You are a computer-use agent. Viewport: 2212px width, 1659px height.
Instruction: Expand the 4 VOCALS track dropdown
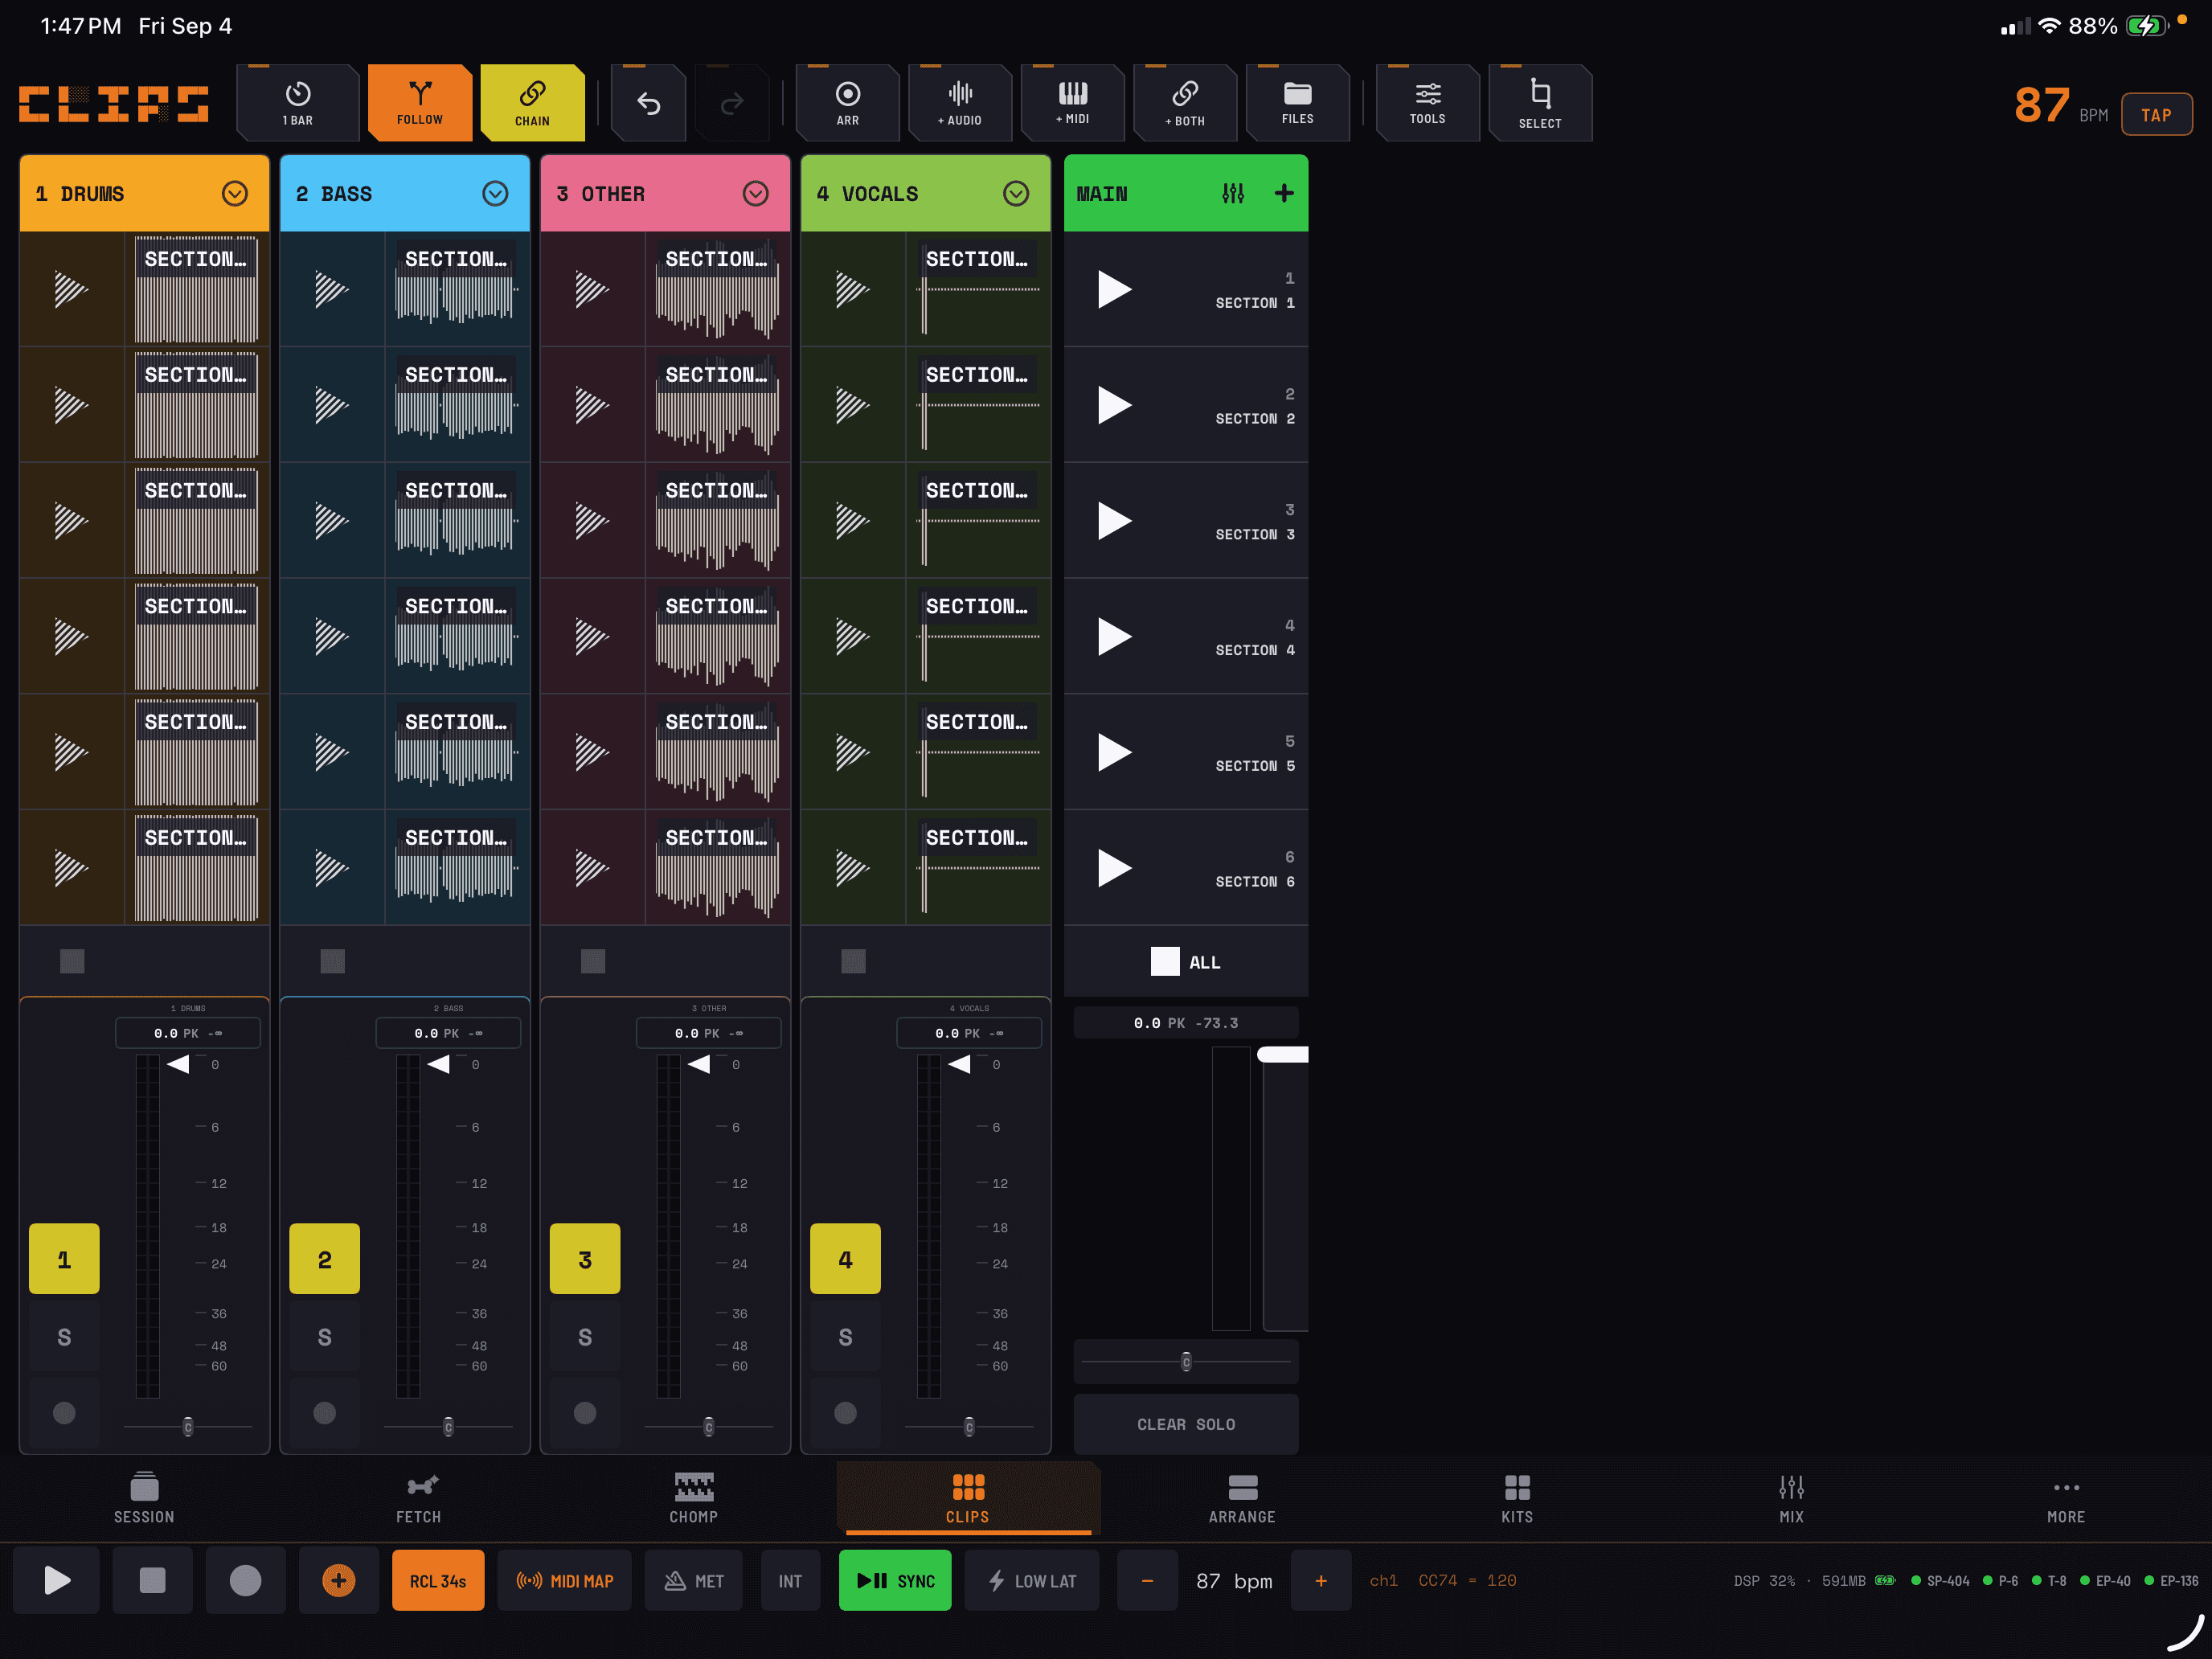(1016, 194)
